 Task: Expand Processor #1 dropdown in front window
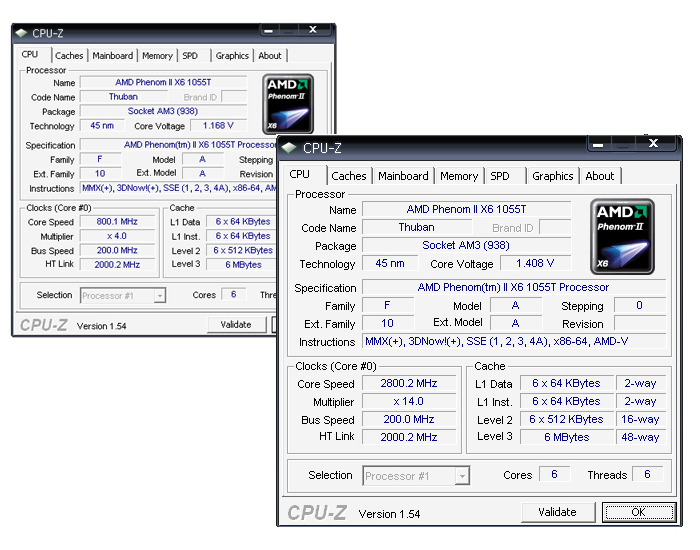point(462,476)
